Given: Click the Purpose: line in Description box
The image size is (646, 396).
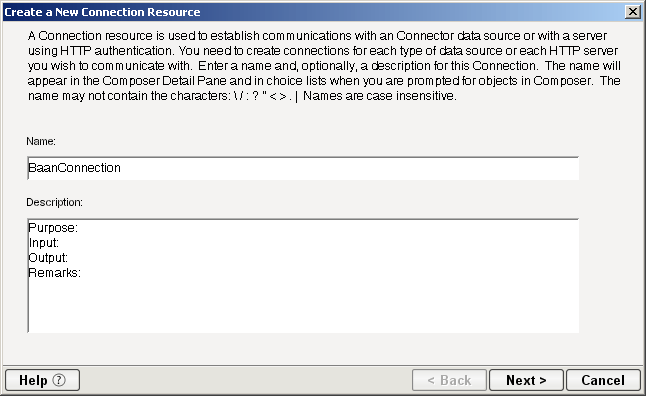Looking at the screenshot, I should click(53, 228).
